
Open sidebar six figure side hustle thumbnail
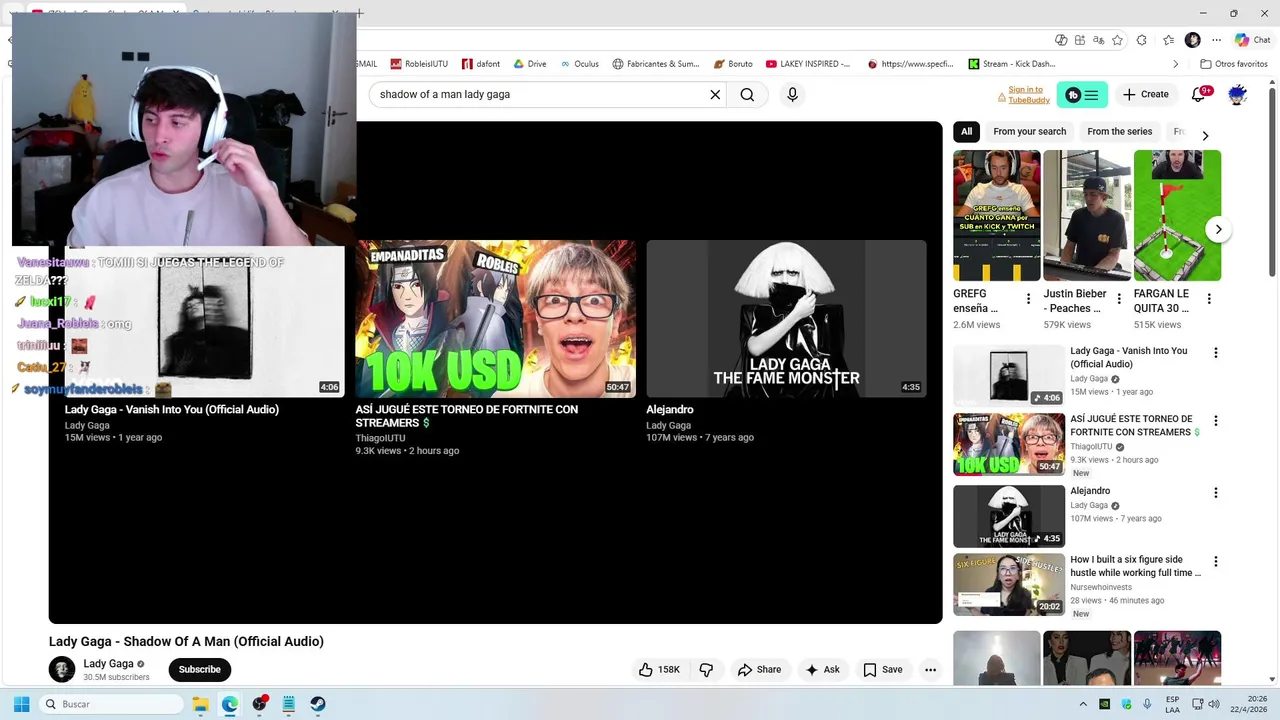tap(1009, 585)
